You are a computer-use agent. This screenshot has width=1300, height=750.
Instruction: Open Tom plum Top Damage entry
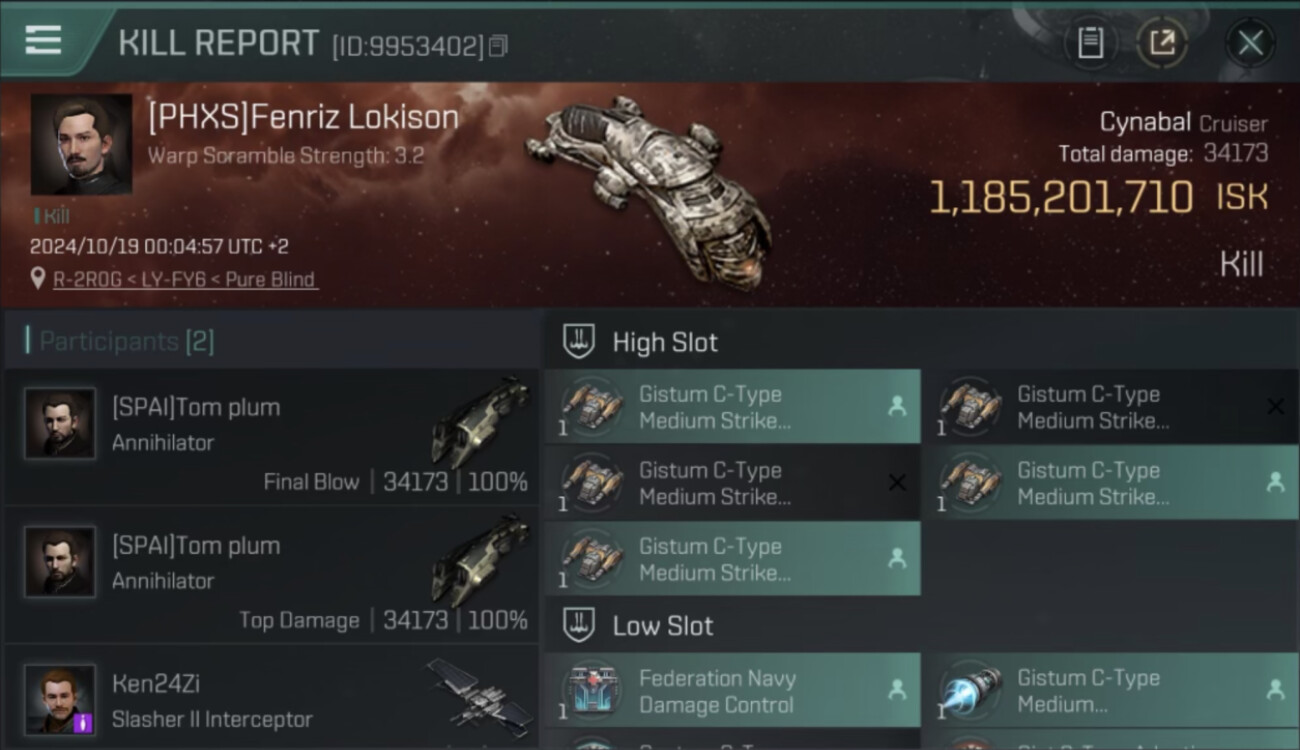[x=271, y=575]
